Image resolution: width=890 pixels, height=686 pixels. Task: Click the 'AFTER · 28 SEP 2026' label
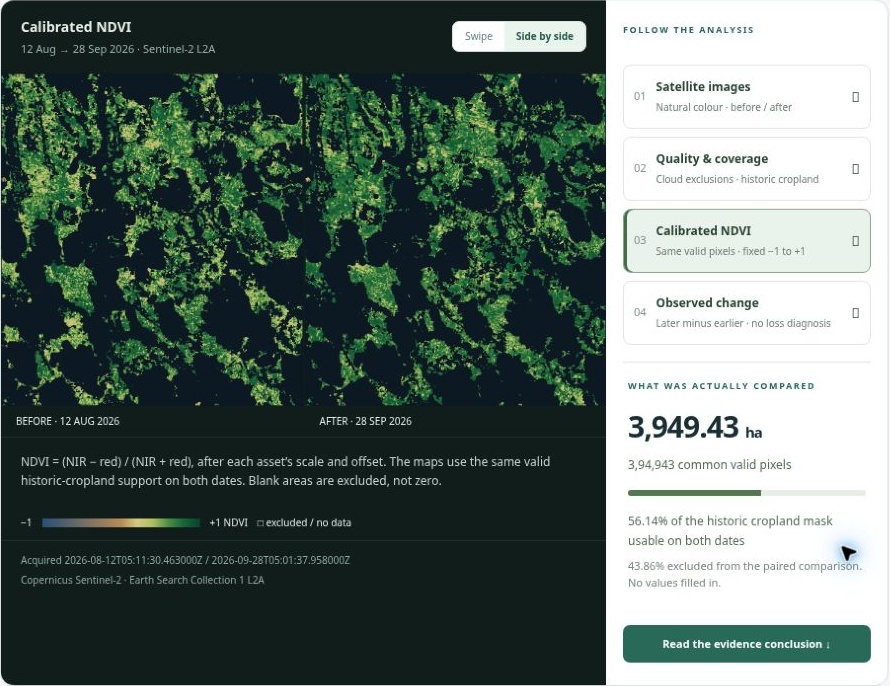pos(366,421)
